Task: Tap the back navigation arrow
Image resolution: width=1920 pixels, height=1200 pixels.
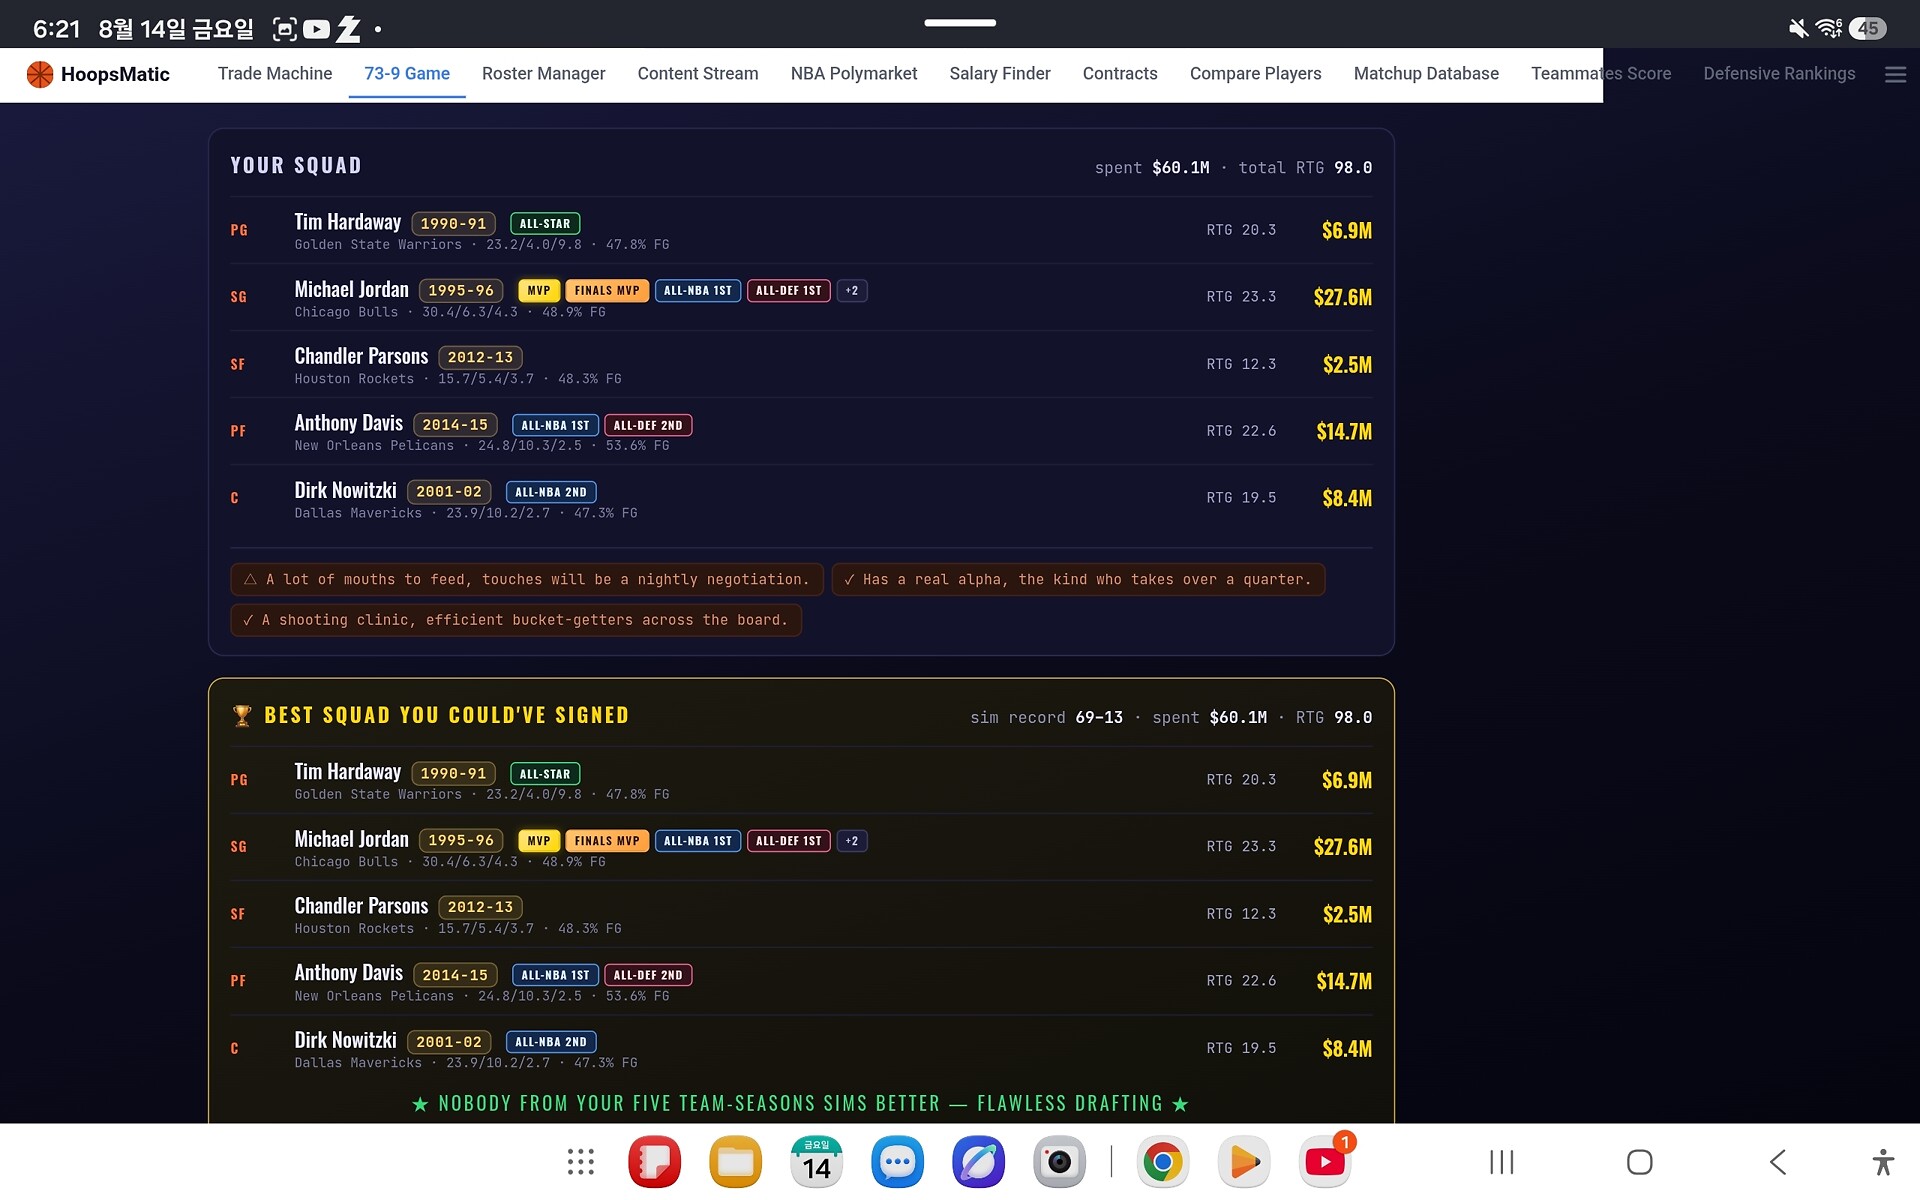Action: pos(1778,1162)
